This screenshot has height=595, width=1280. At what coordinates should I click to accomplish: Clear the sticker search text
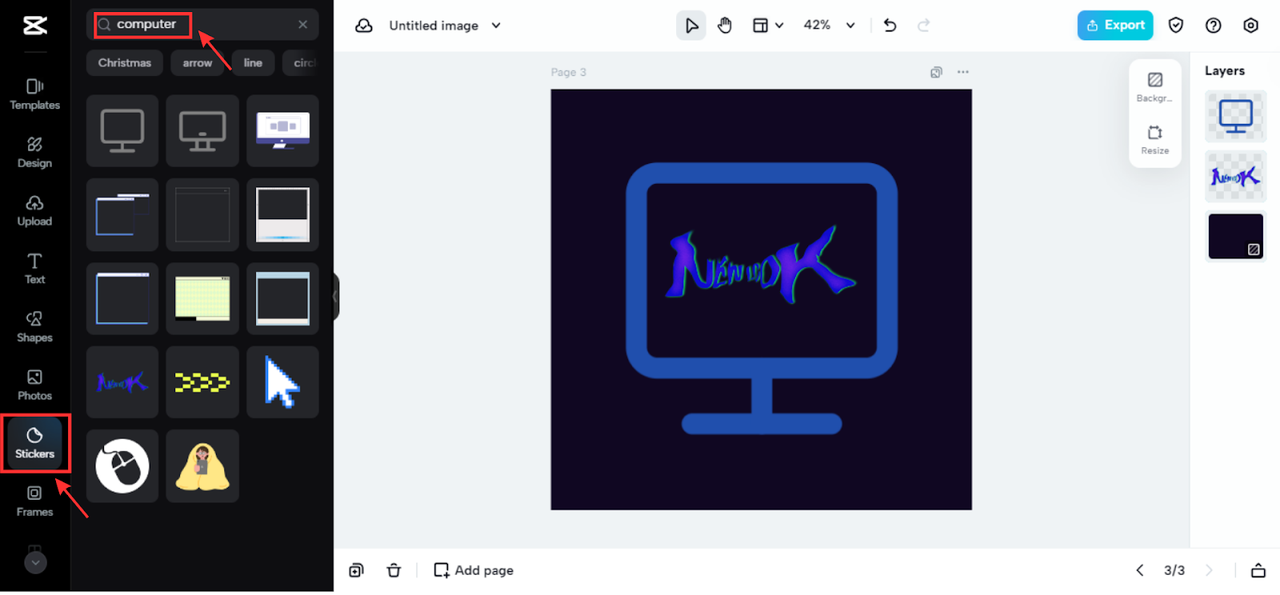pos(303,24)
